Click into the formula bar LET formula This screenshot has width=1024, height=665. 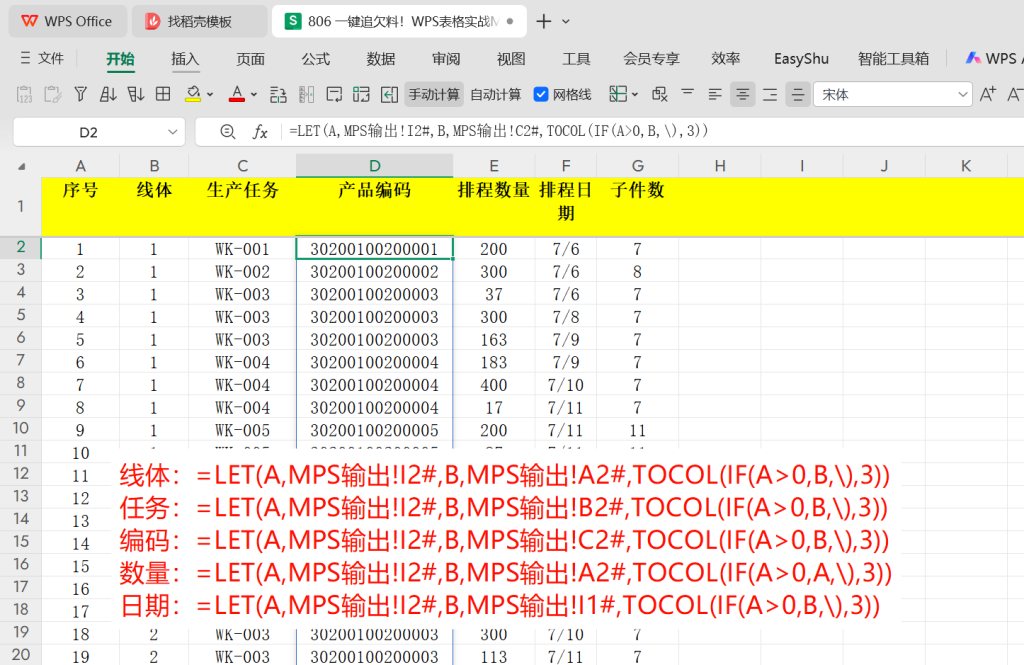pos(499,131)
